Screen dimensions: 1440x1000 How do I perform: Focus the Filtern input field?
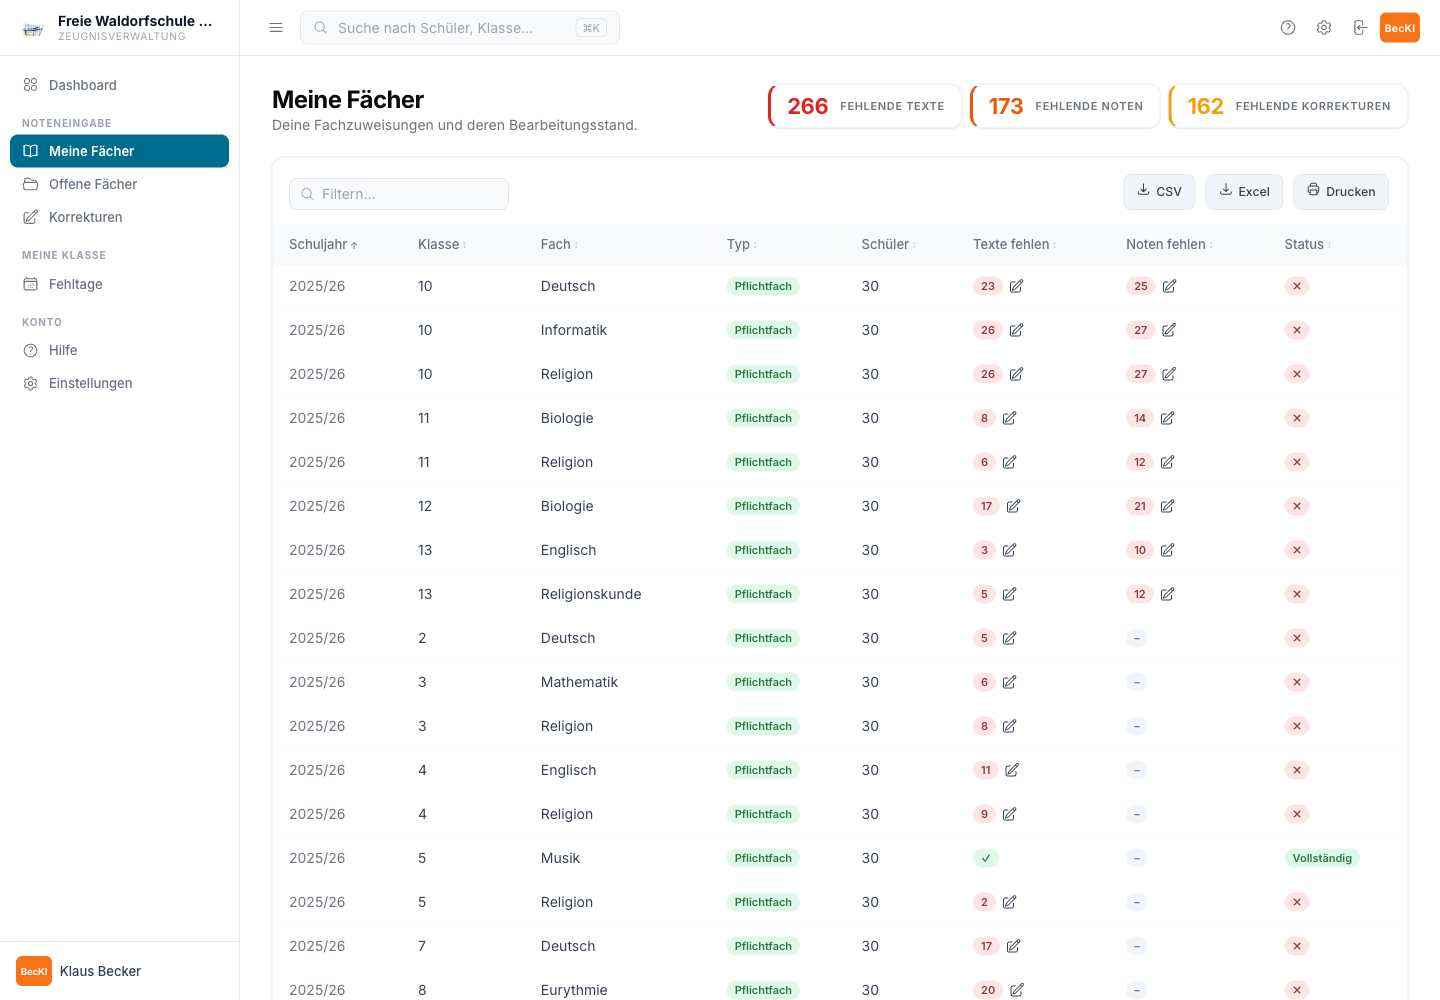point(399,194)
